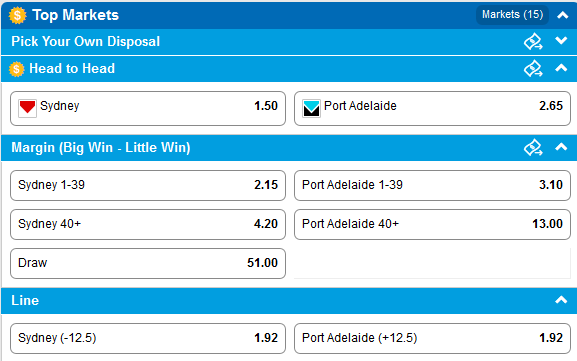Select Sydney (-12.5) line bet
Viewport: 577px width, 361px height.
(x=148, y=339)
